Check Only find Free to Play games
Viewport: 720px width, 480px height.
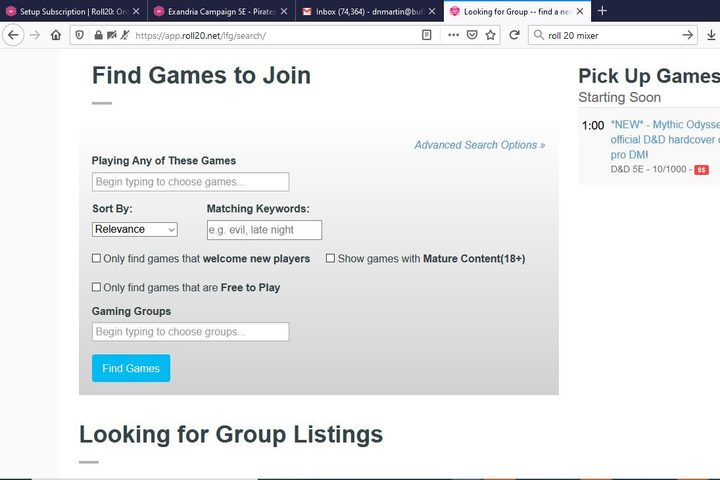pyautogui.click(x=96, y=287)
